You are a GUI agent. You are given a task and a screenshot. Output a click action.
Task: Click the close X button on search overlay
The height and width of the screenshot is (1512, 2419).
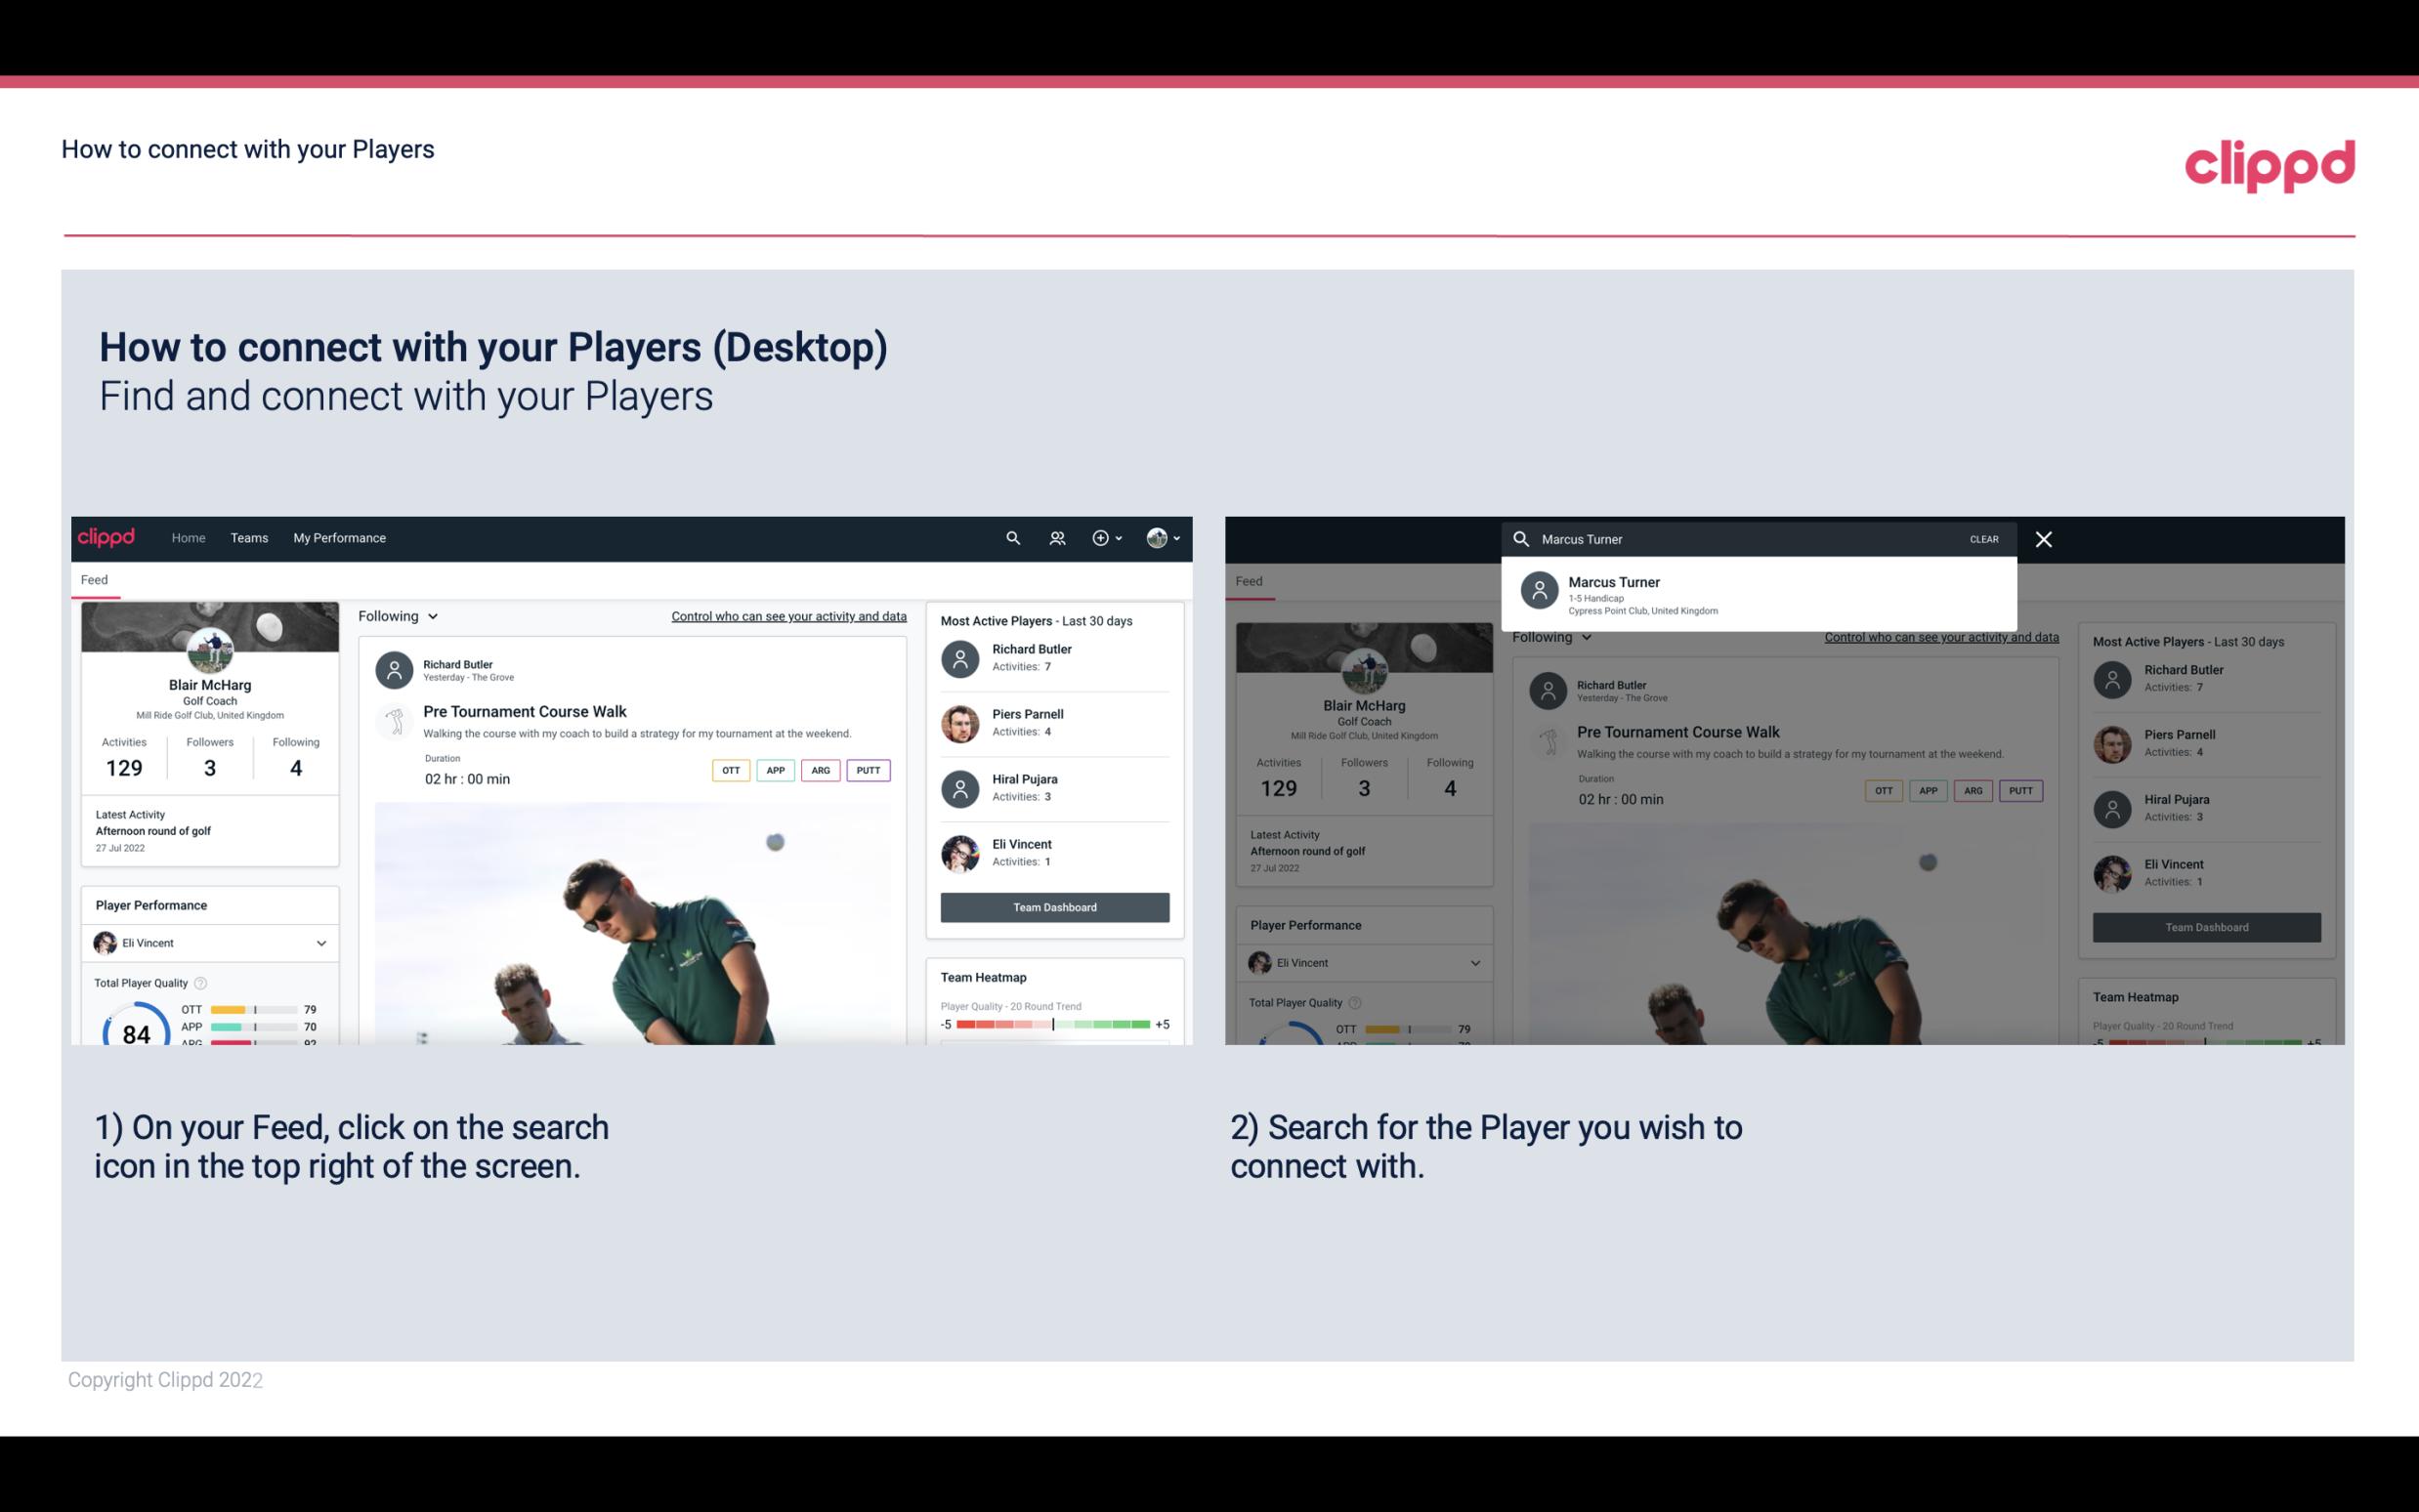point(2045,538)
